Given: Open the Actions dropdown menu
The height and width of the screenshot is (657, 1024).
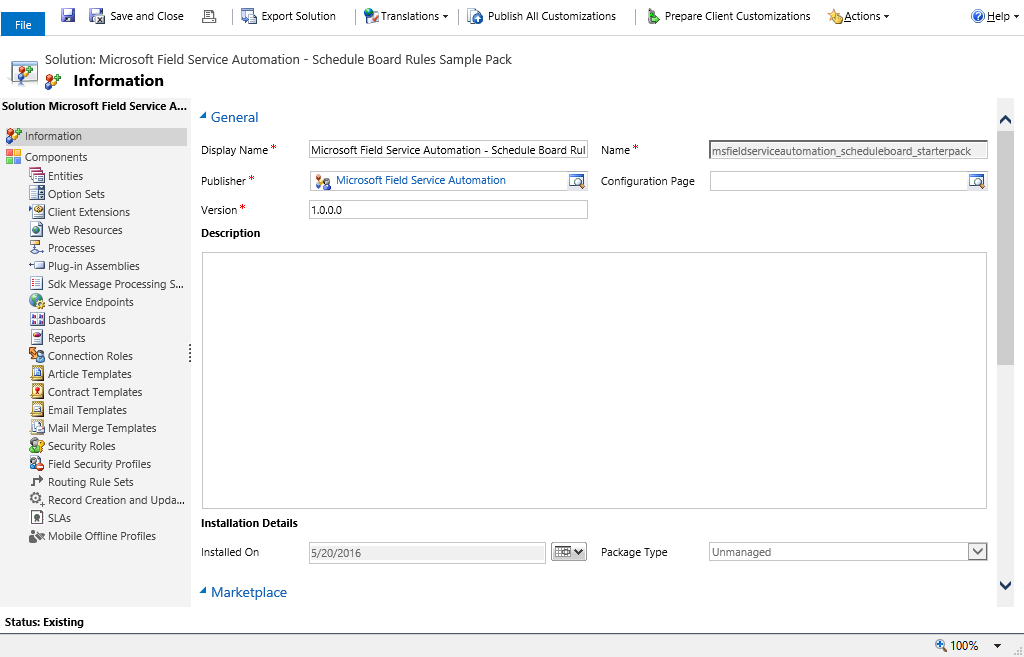Looking at the screenshot, I should 859,16.
